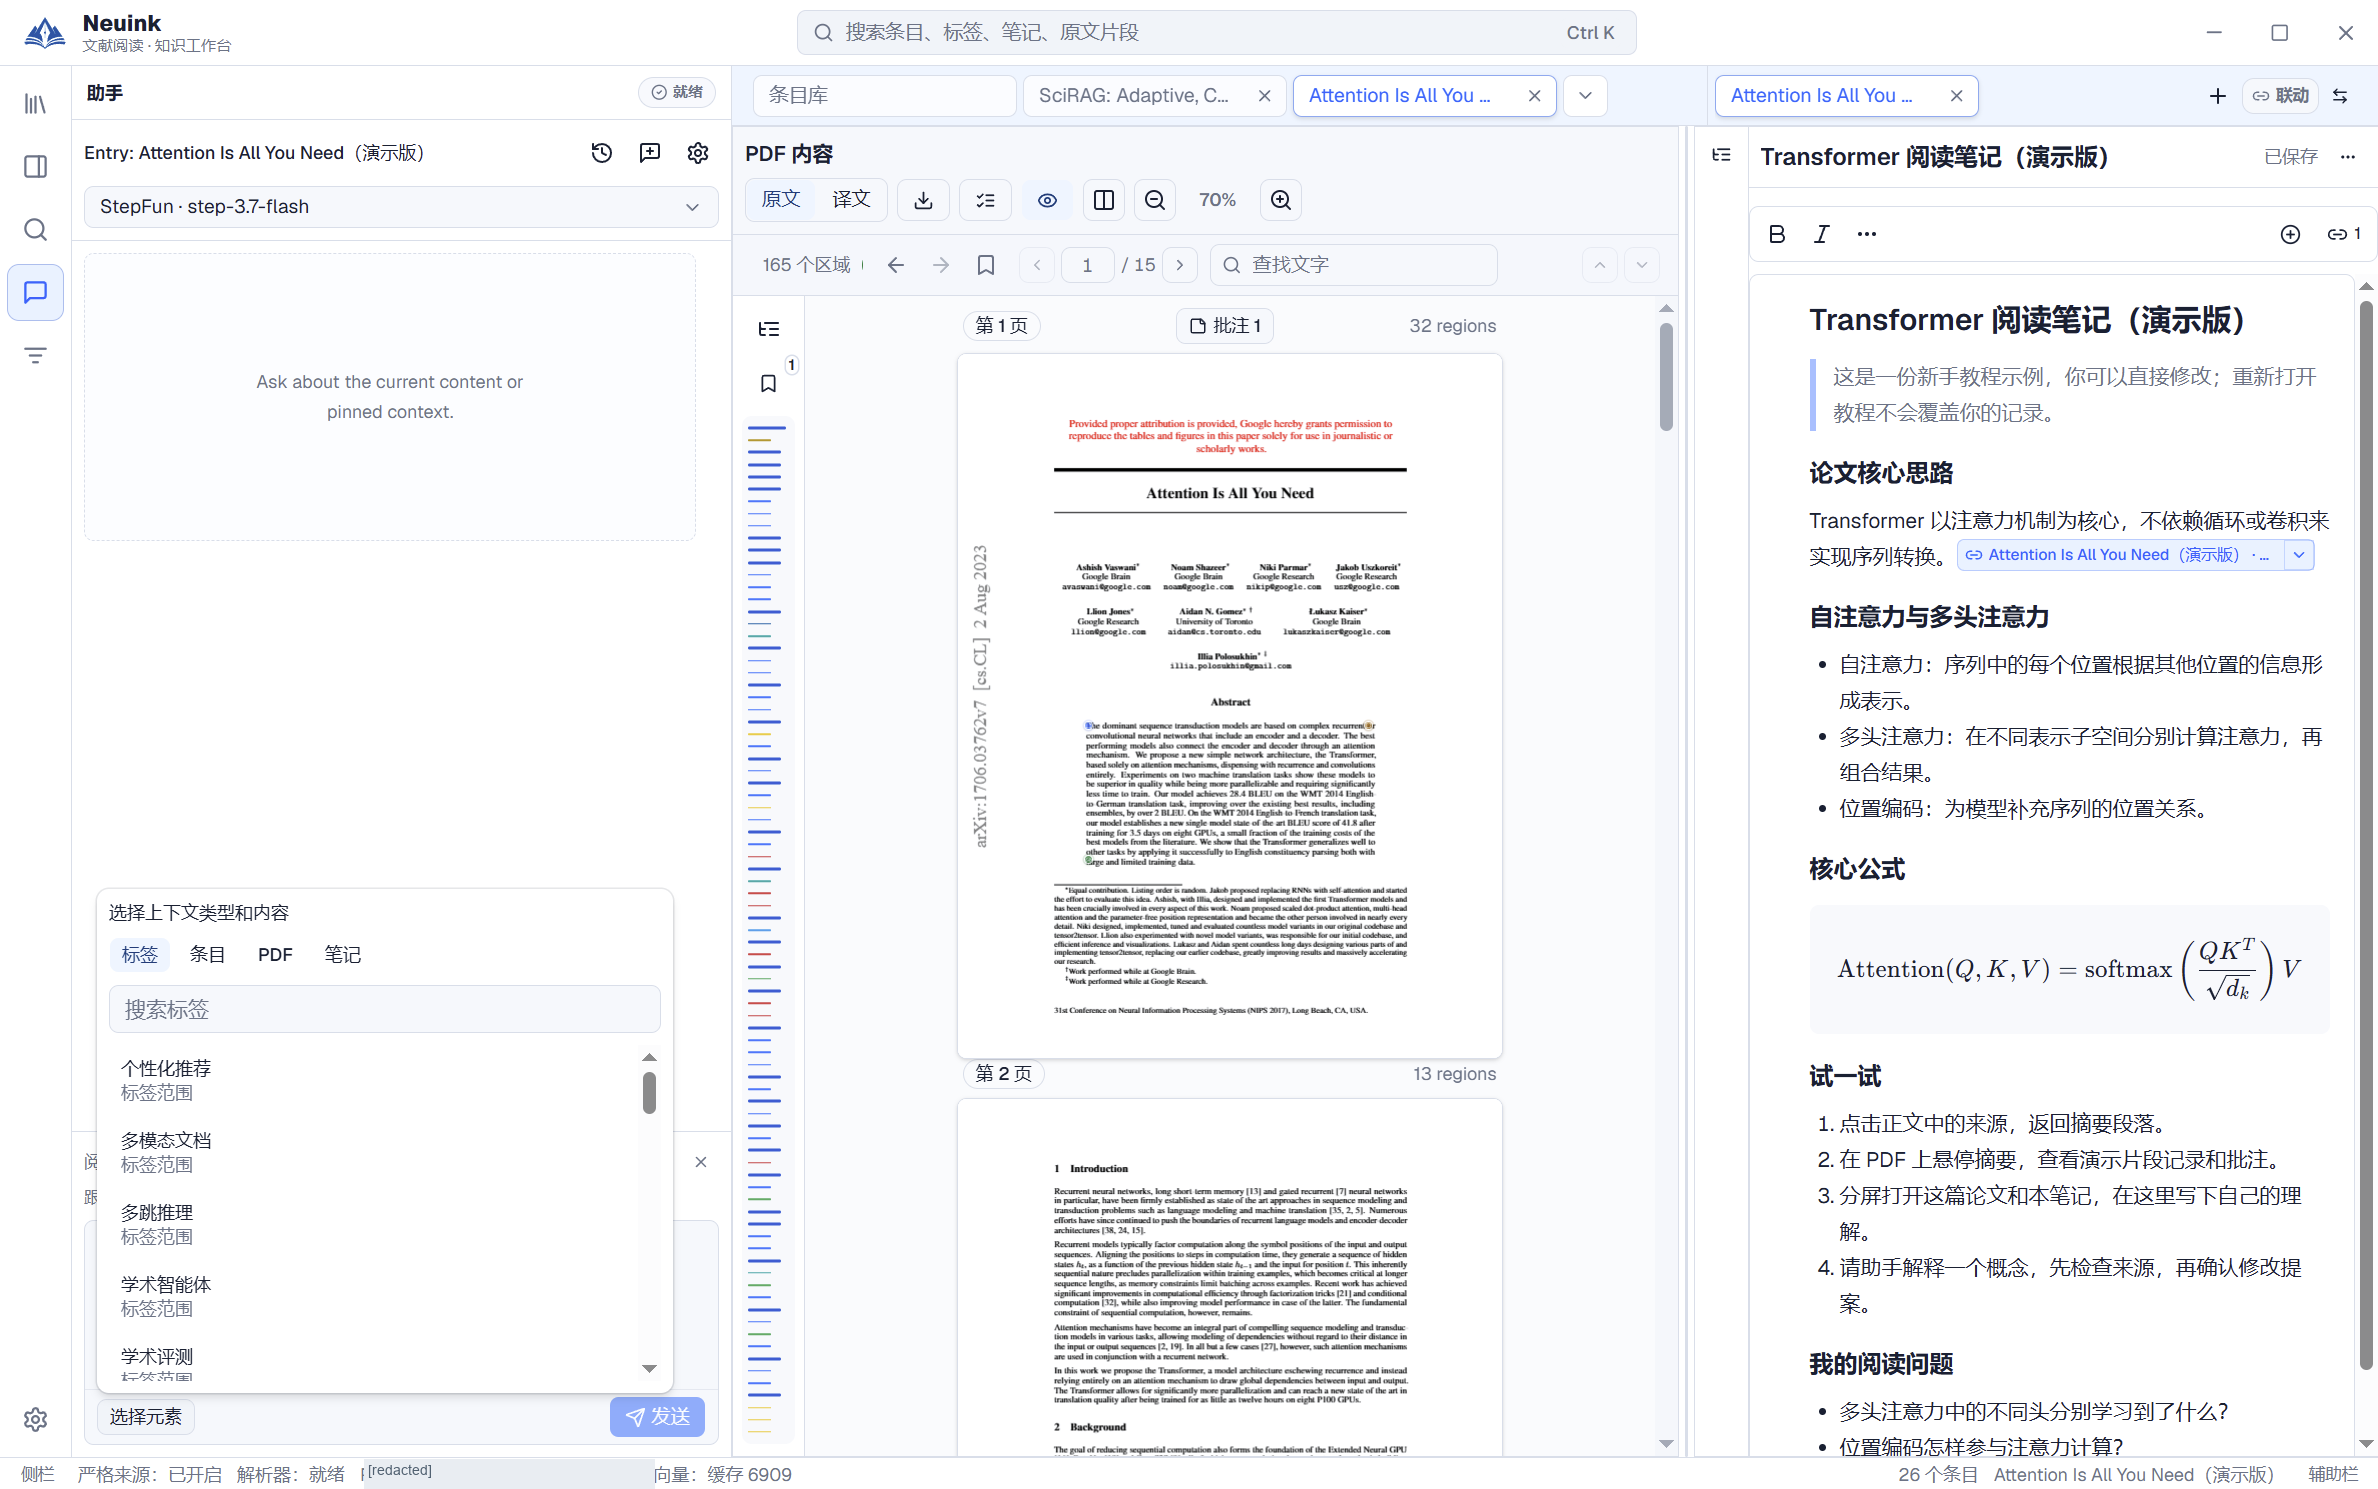
Task: Toggle note outline panel icon
Action: 1721,155
